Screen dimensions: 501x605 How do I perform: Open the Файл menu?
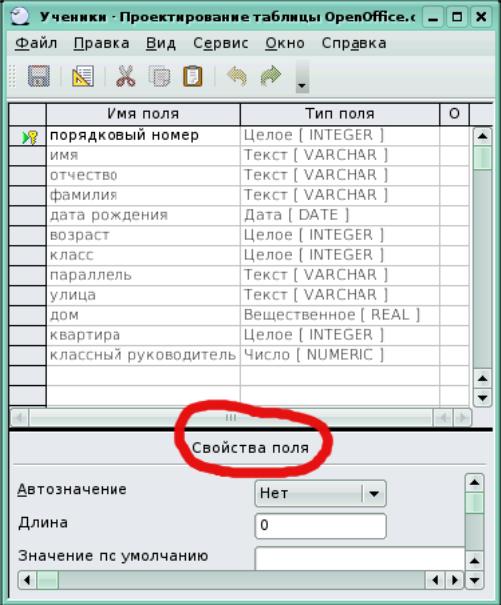[x=36, y=43]
